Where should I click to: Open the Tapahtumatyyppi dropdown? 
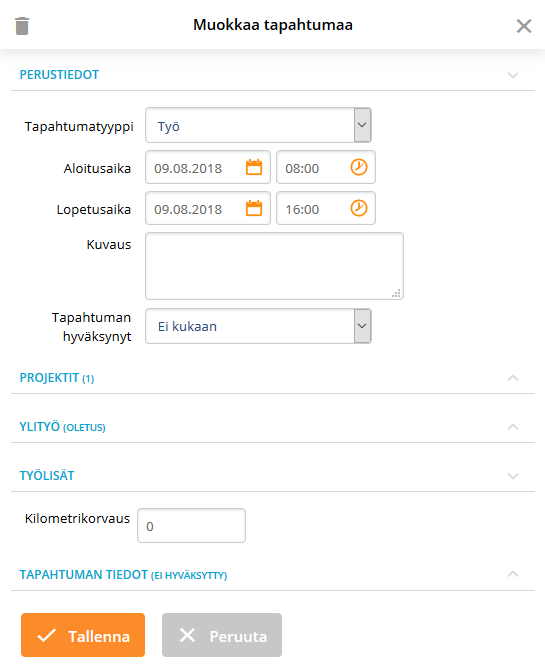click(258, 125)
